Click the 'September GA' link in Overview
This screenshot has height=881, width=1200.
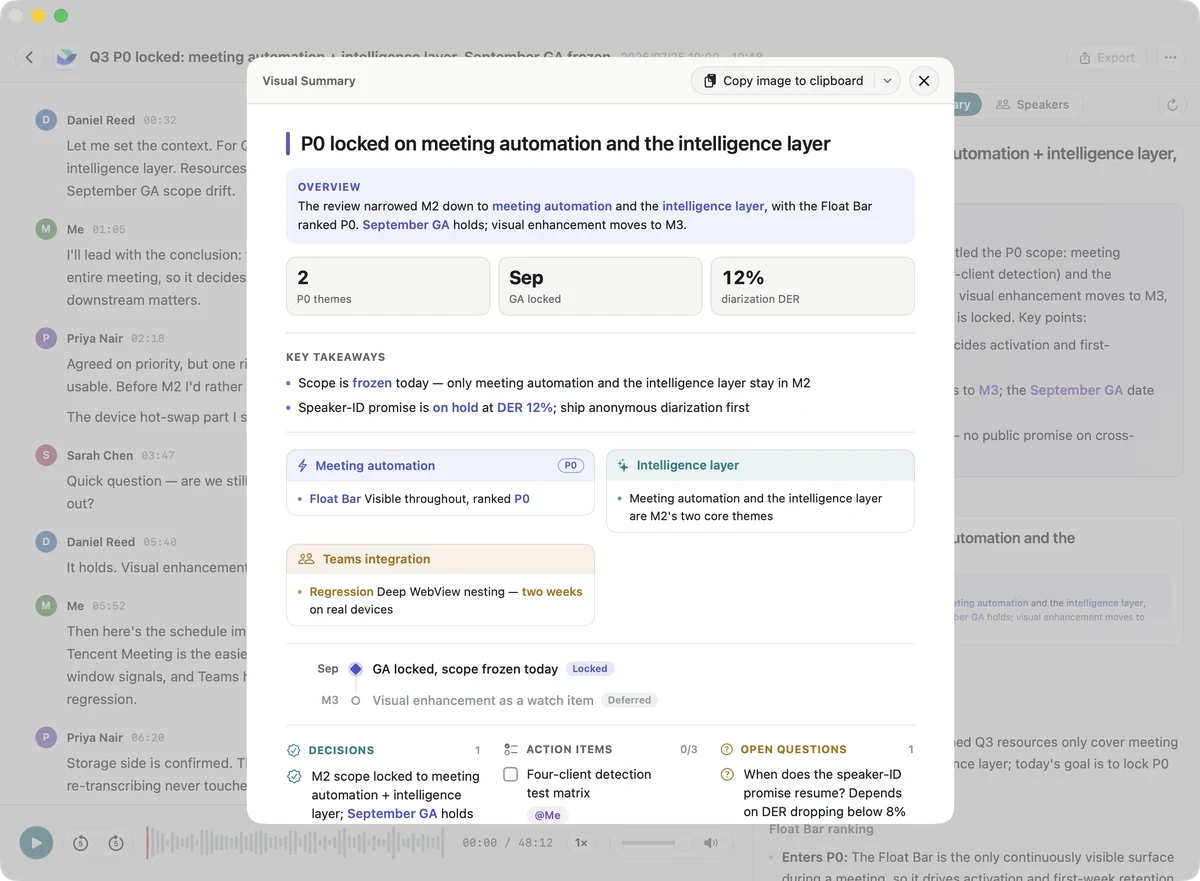click(406, 225)
